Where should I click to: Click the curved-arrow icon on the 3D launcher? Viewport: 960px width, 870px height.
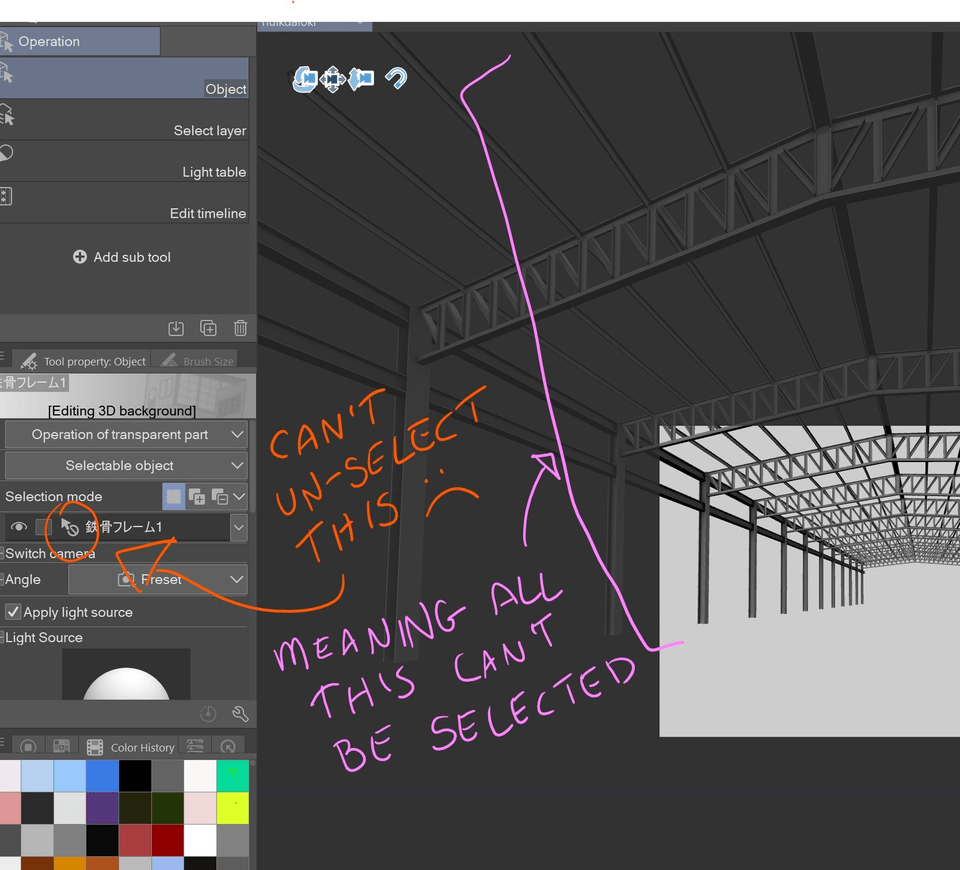pos(396,79)
